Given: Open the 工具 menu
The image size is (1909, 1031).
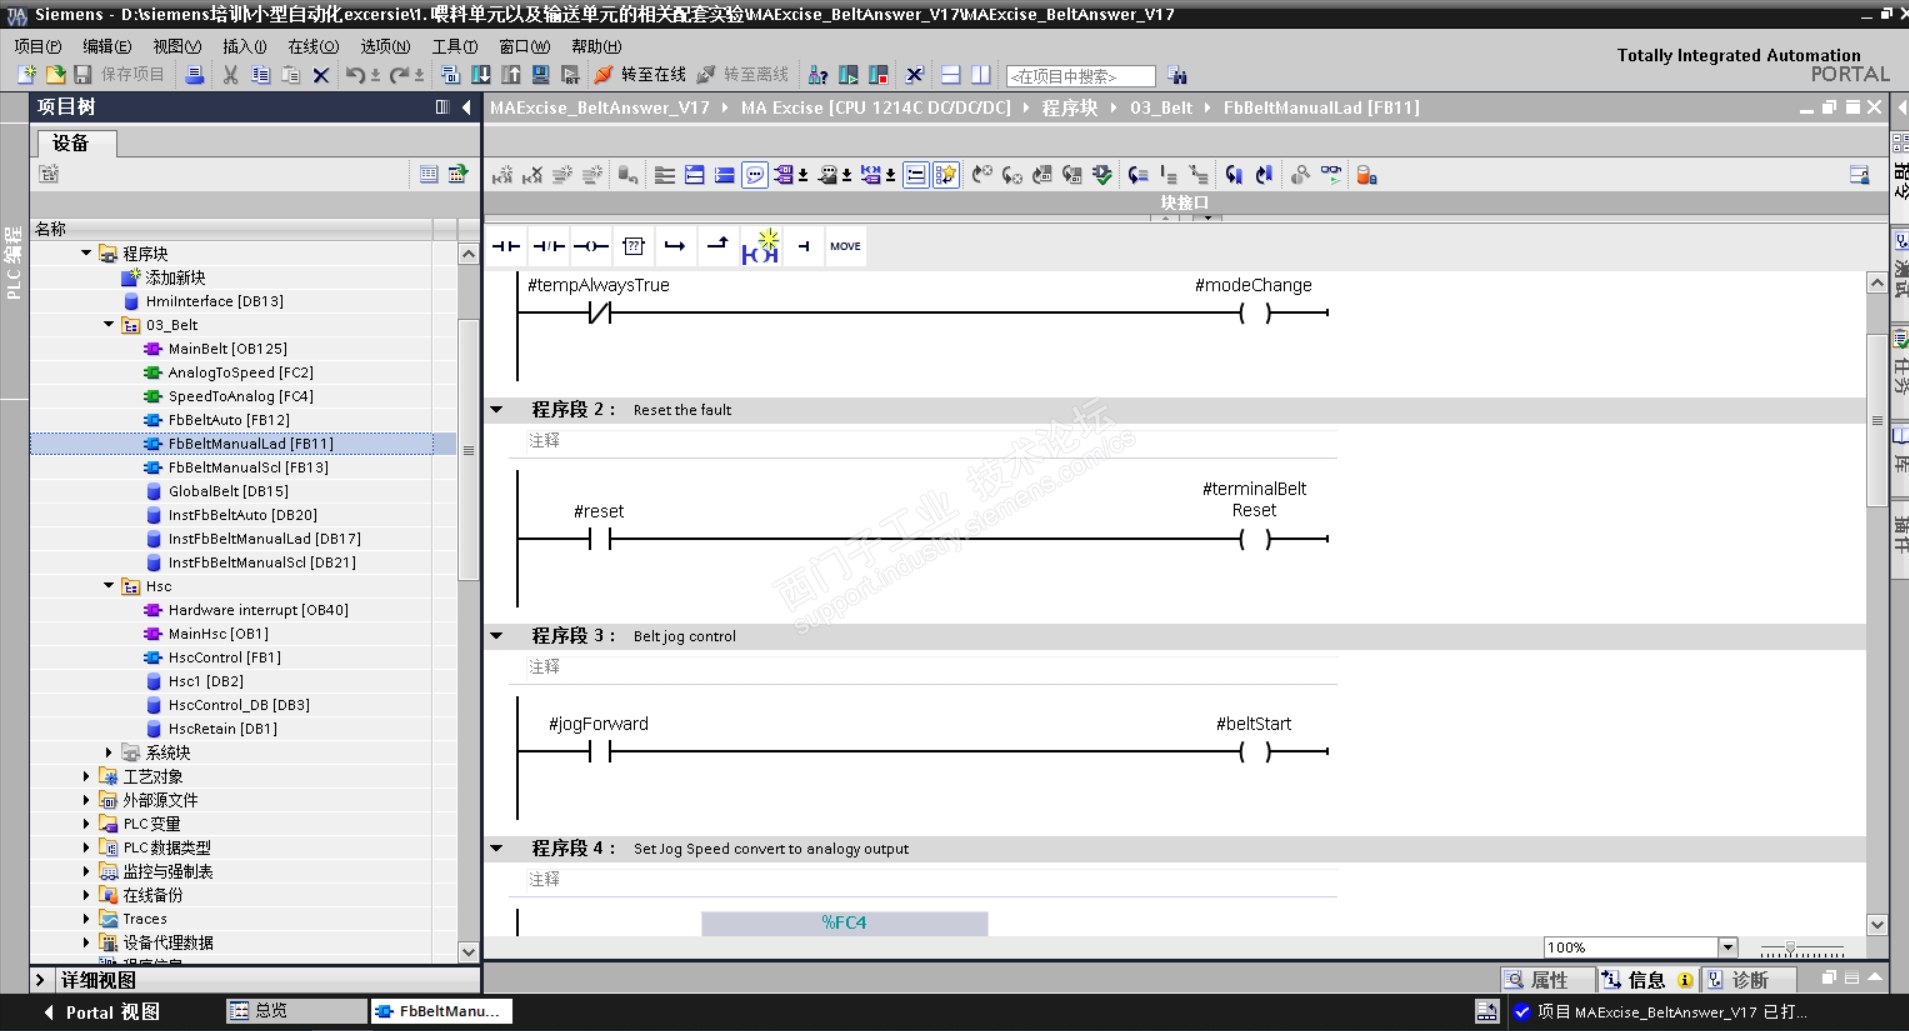Looking at the screenshot, I should click(x=455, y=46).
